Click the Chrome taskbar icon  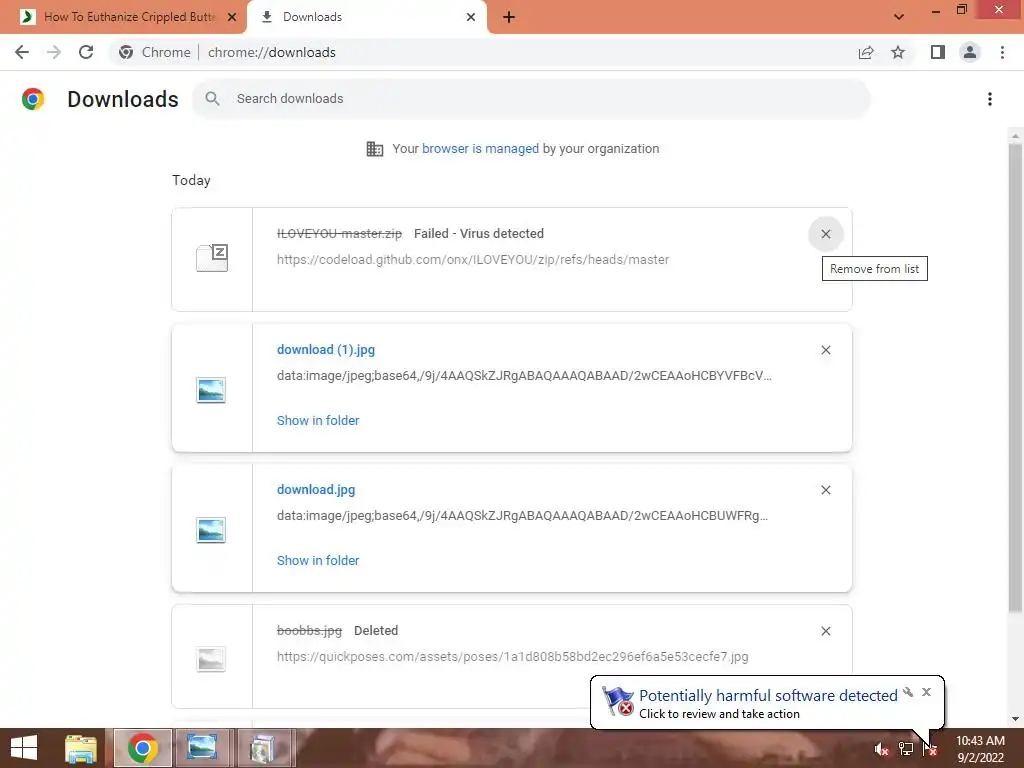[x=142, y=748]
